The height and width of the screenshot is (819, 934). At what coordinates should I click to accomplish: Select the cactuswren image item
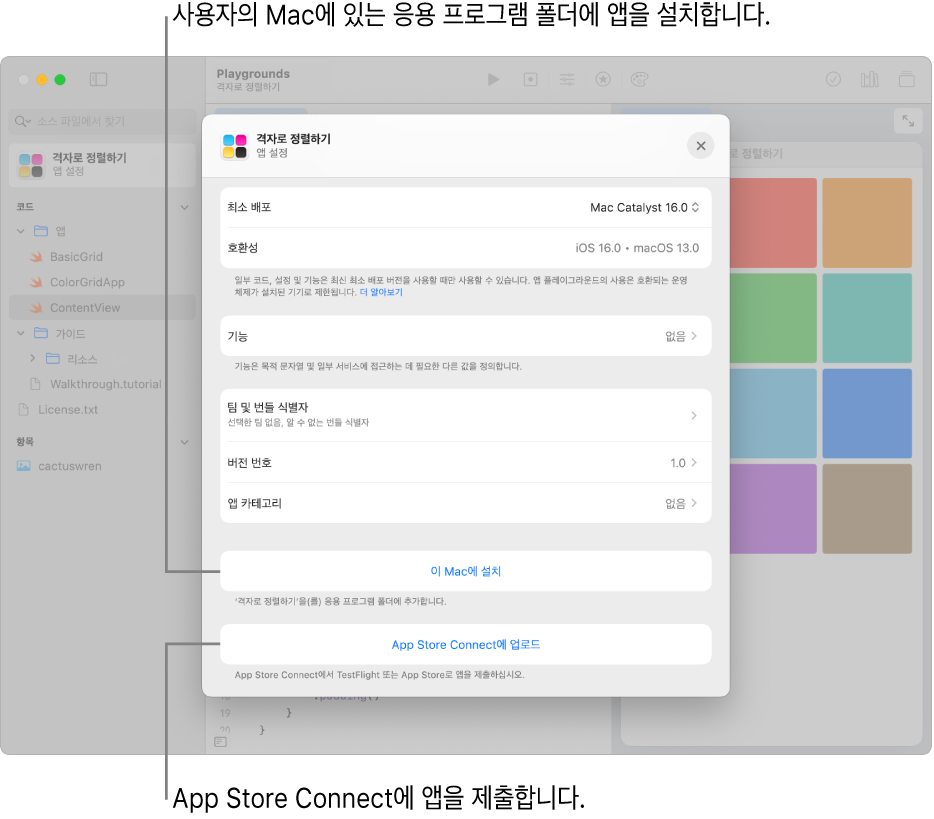coord(70,466)
